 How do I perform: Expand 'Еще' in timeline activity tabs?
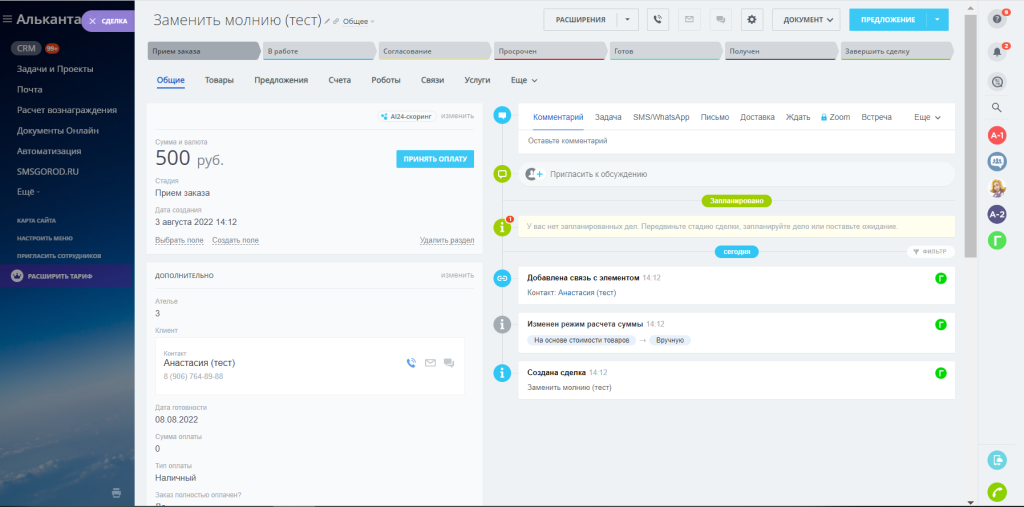pos(927,118)
